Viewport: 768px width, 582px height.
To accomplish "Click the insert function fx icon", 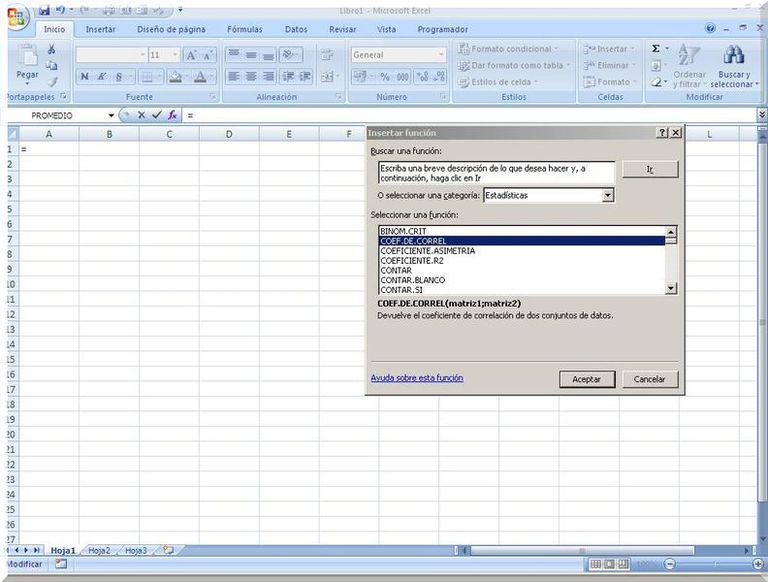I will click(x=173, y=115).
